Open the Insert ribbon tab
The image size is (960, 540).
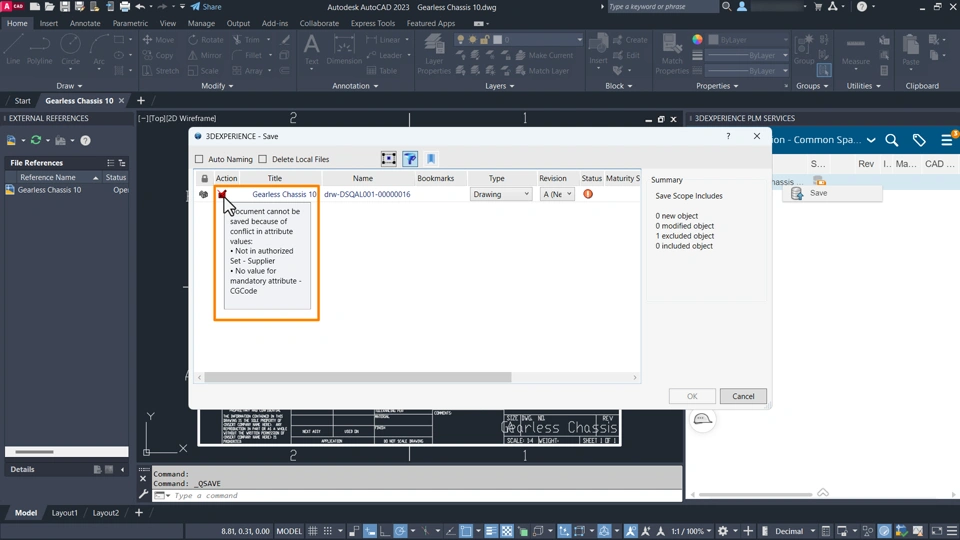(x=48, y=23)
